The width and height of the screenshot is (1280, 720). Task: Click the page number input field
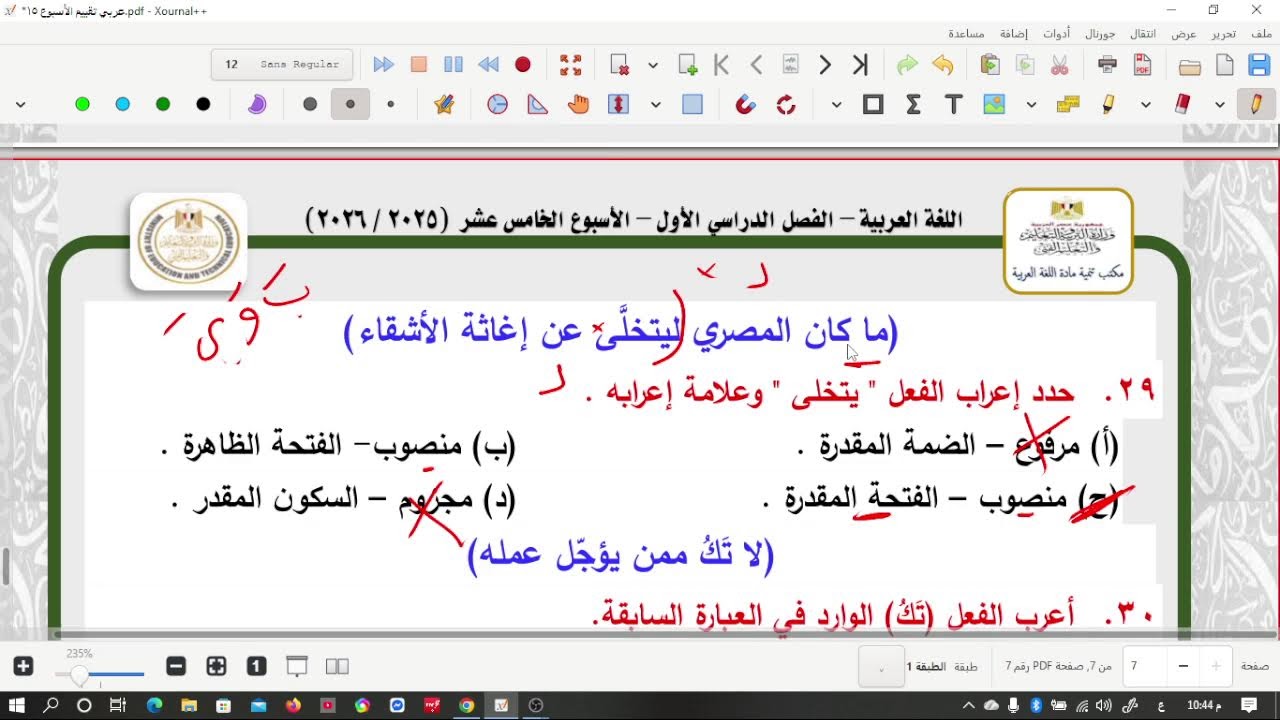point(1147,666)
